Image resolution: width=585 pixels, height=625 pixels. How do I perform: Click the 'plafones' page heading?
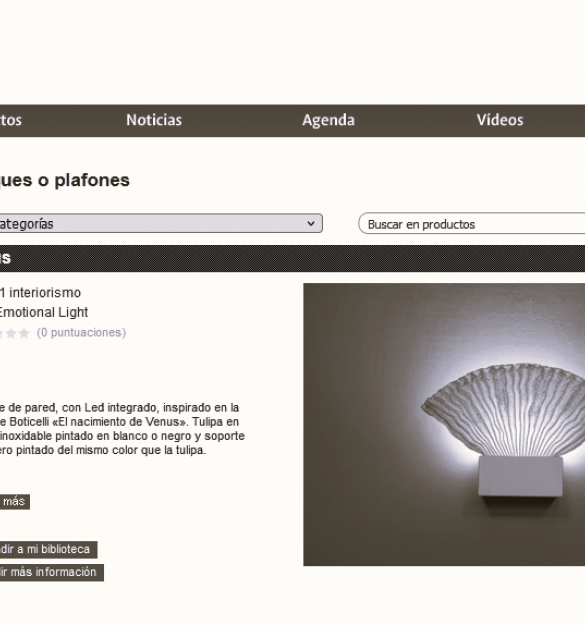tap(65, 181)
